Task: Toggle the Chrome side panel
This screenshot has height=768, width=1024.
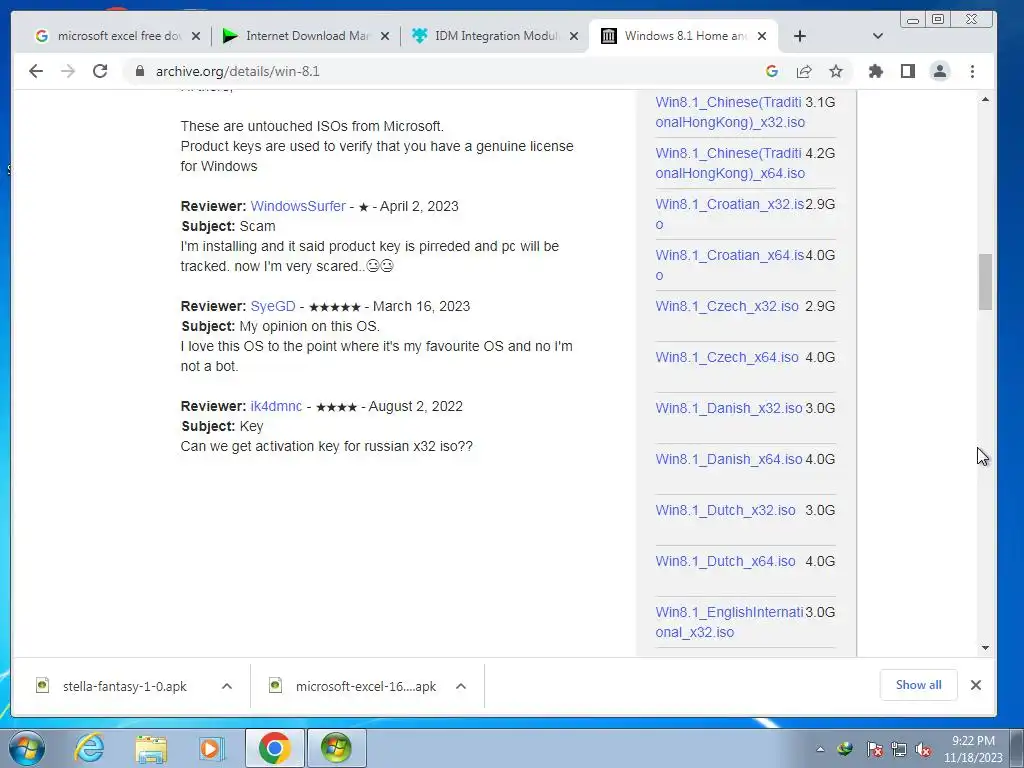Action: (x=908, y=71)
